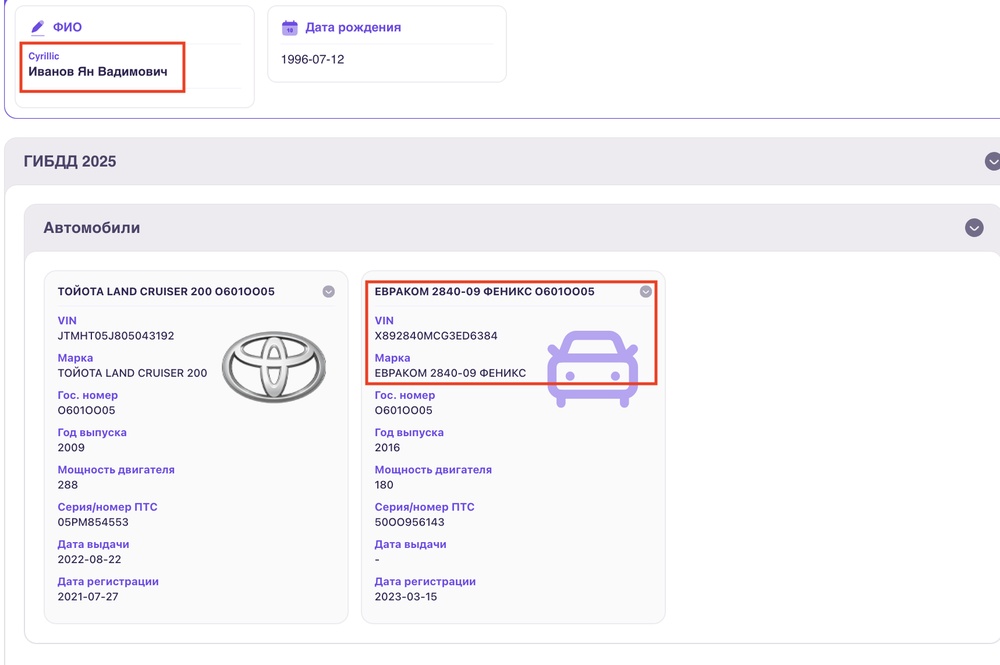This screenshot has width=1000, height=665.
Task: Collapse the ГИБДД 2025 section chevron
Action: pos(992,161)
